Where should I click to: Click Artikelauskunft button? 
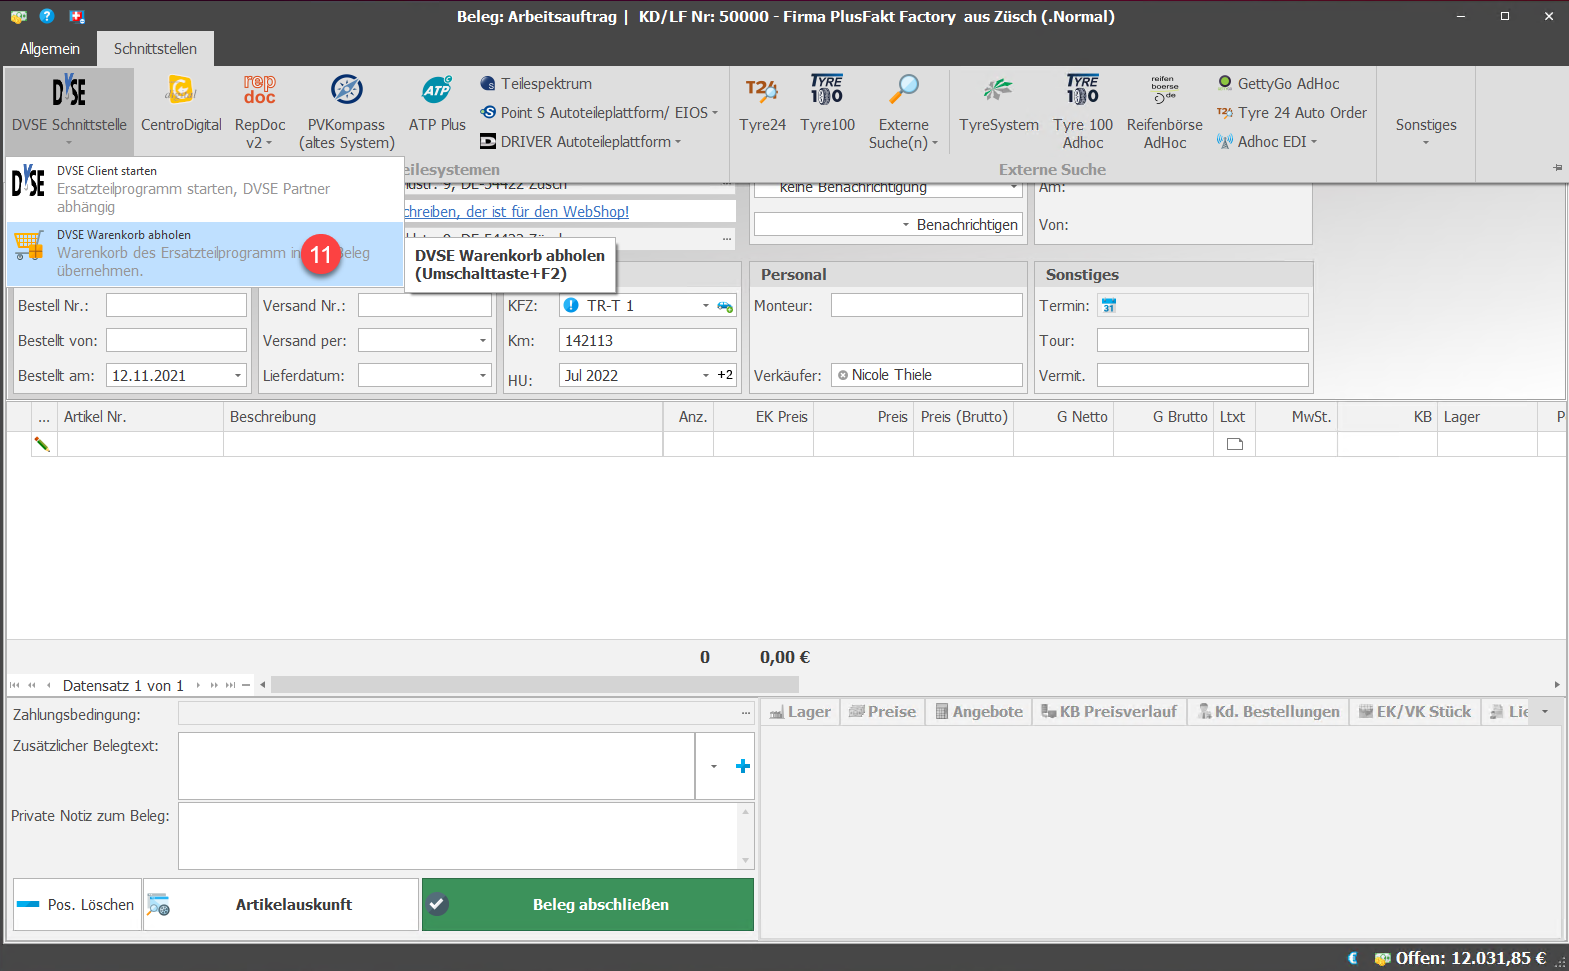[281, 904]
